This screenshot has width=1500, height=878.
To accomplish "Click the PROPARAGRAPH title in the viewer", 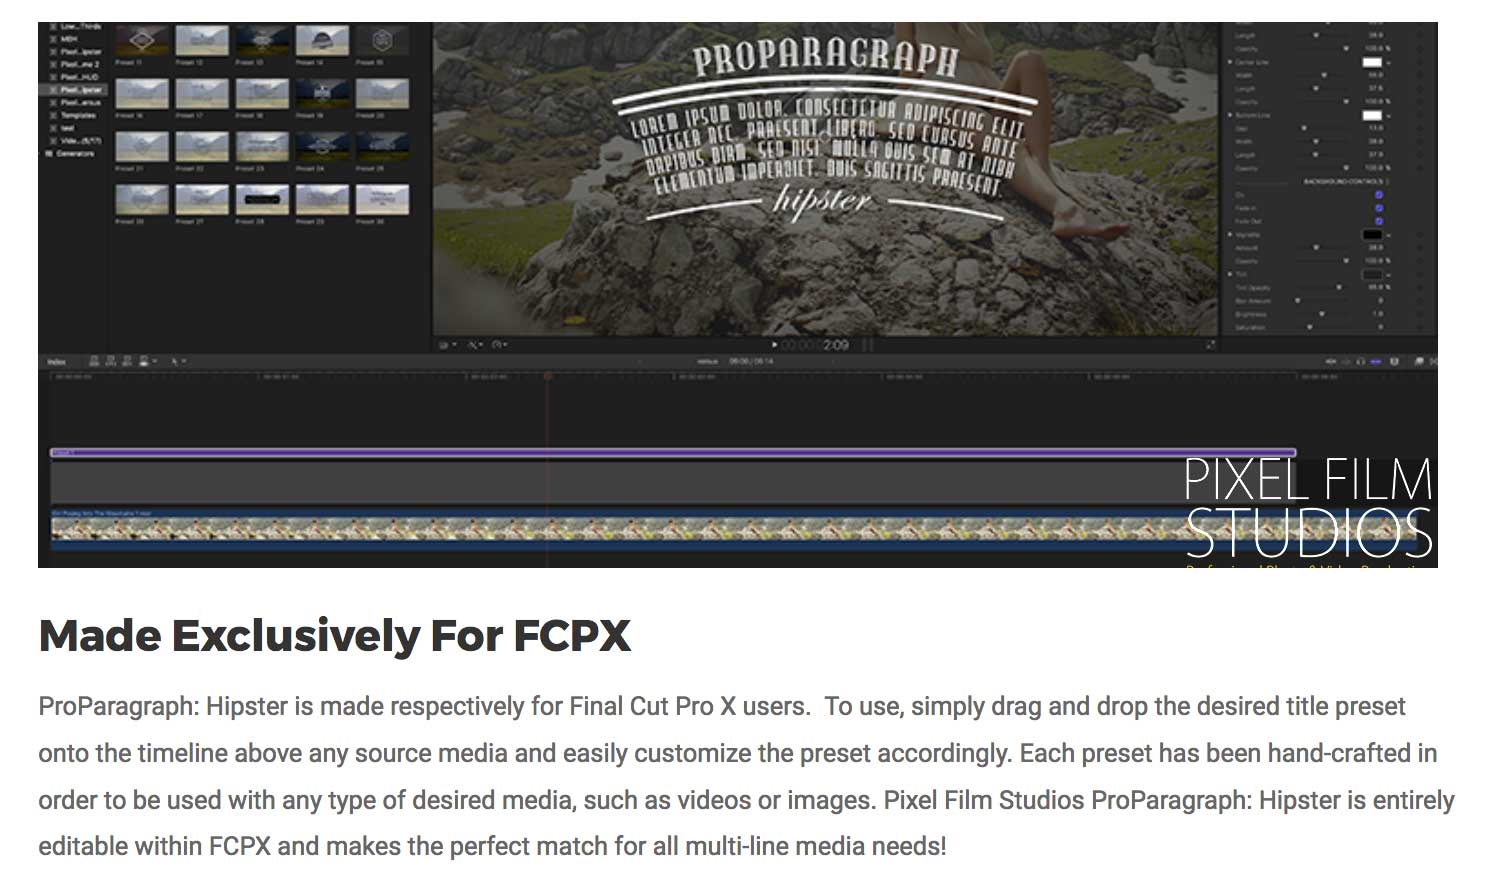I will (825, 57).
